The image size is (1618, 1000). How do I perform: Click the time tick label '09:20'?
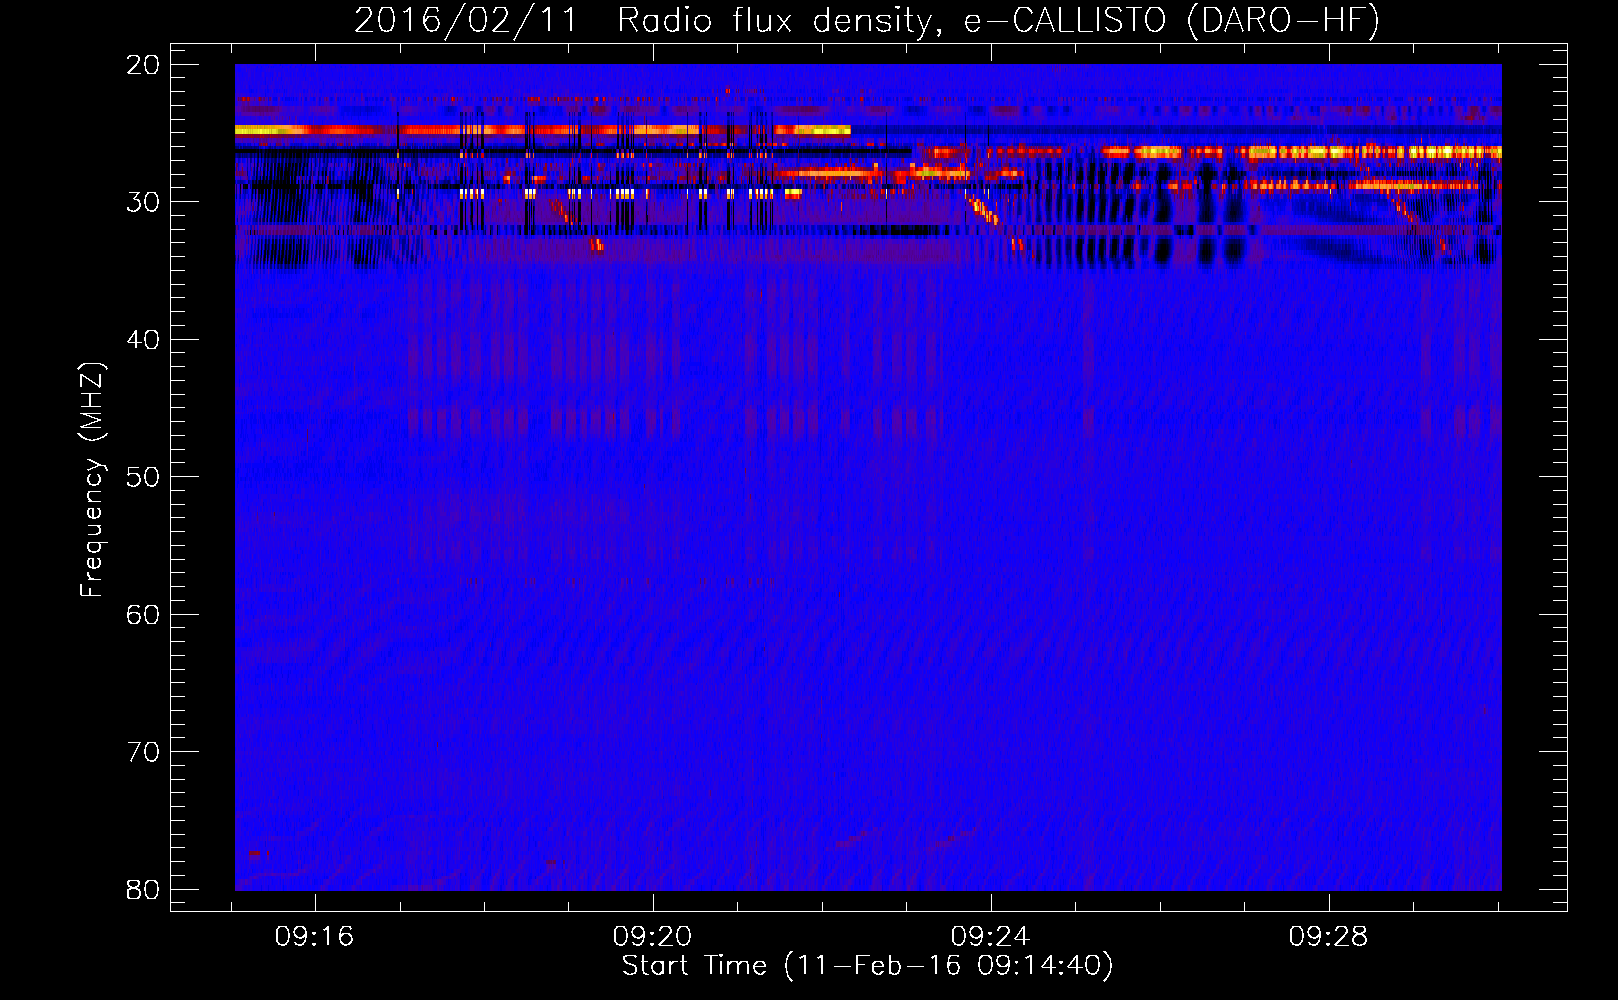(652, 937)
